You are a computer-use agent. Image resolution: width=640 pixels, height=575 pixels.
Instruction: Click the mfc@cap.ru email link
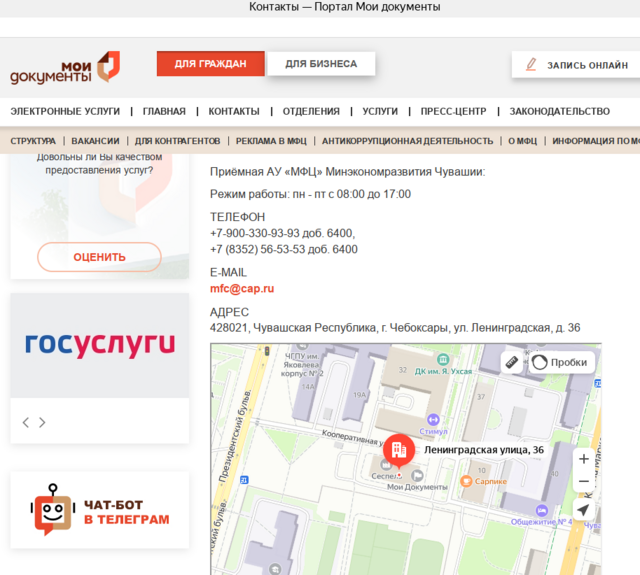pyautogui.click(x=242, y=289)
